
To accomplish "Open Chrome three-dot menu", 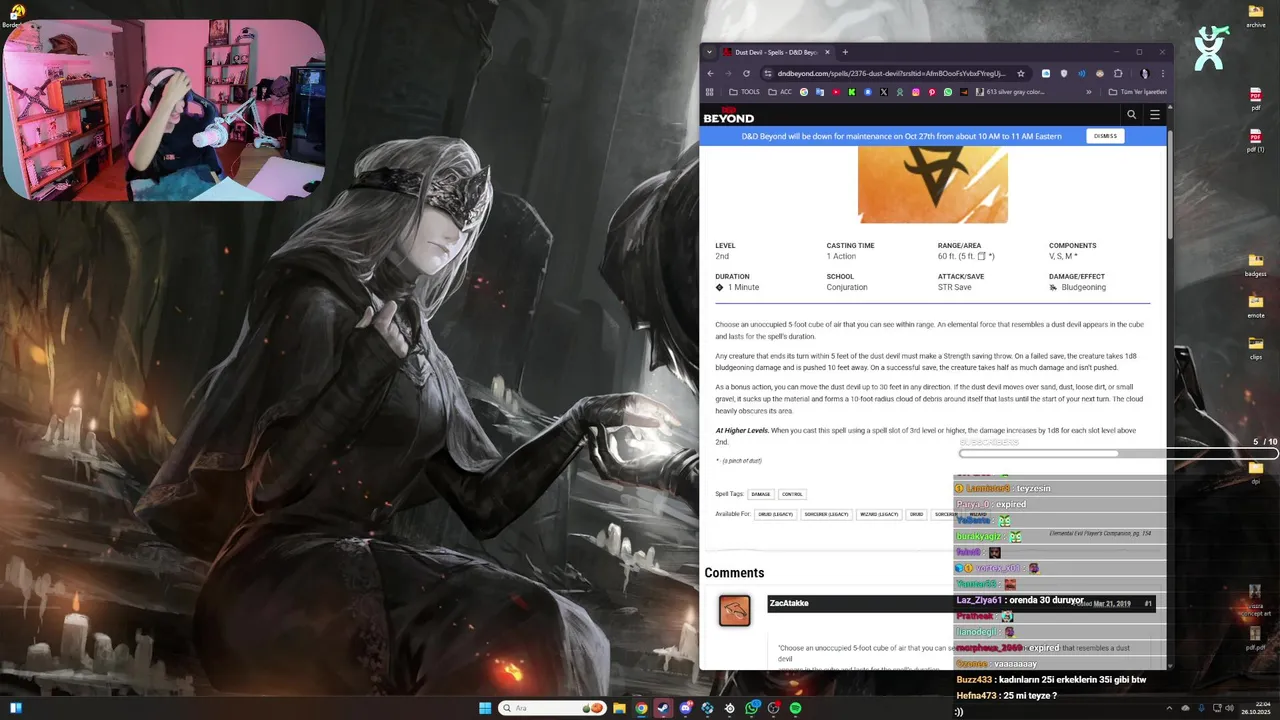I will [1163, 73].
